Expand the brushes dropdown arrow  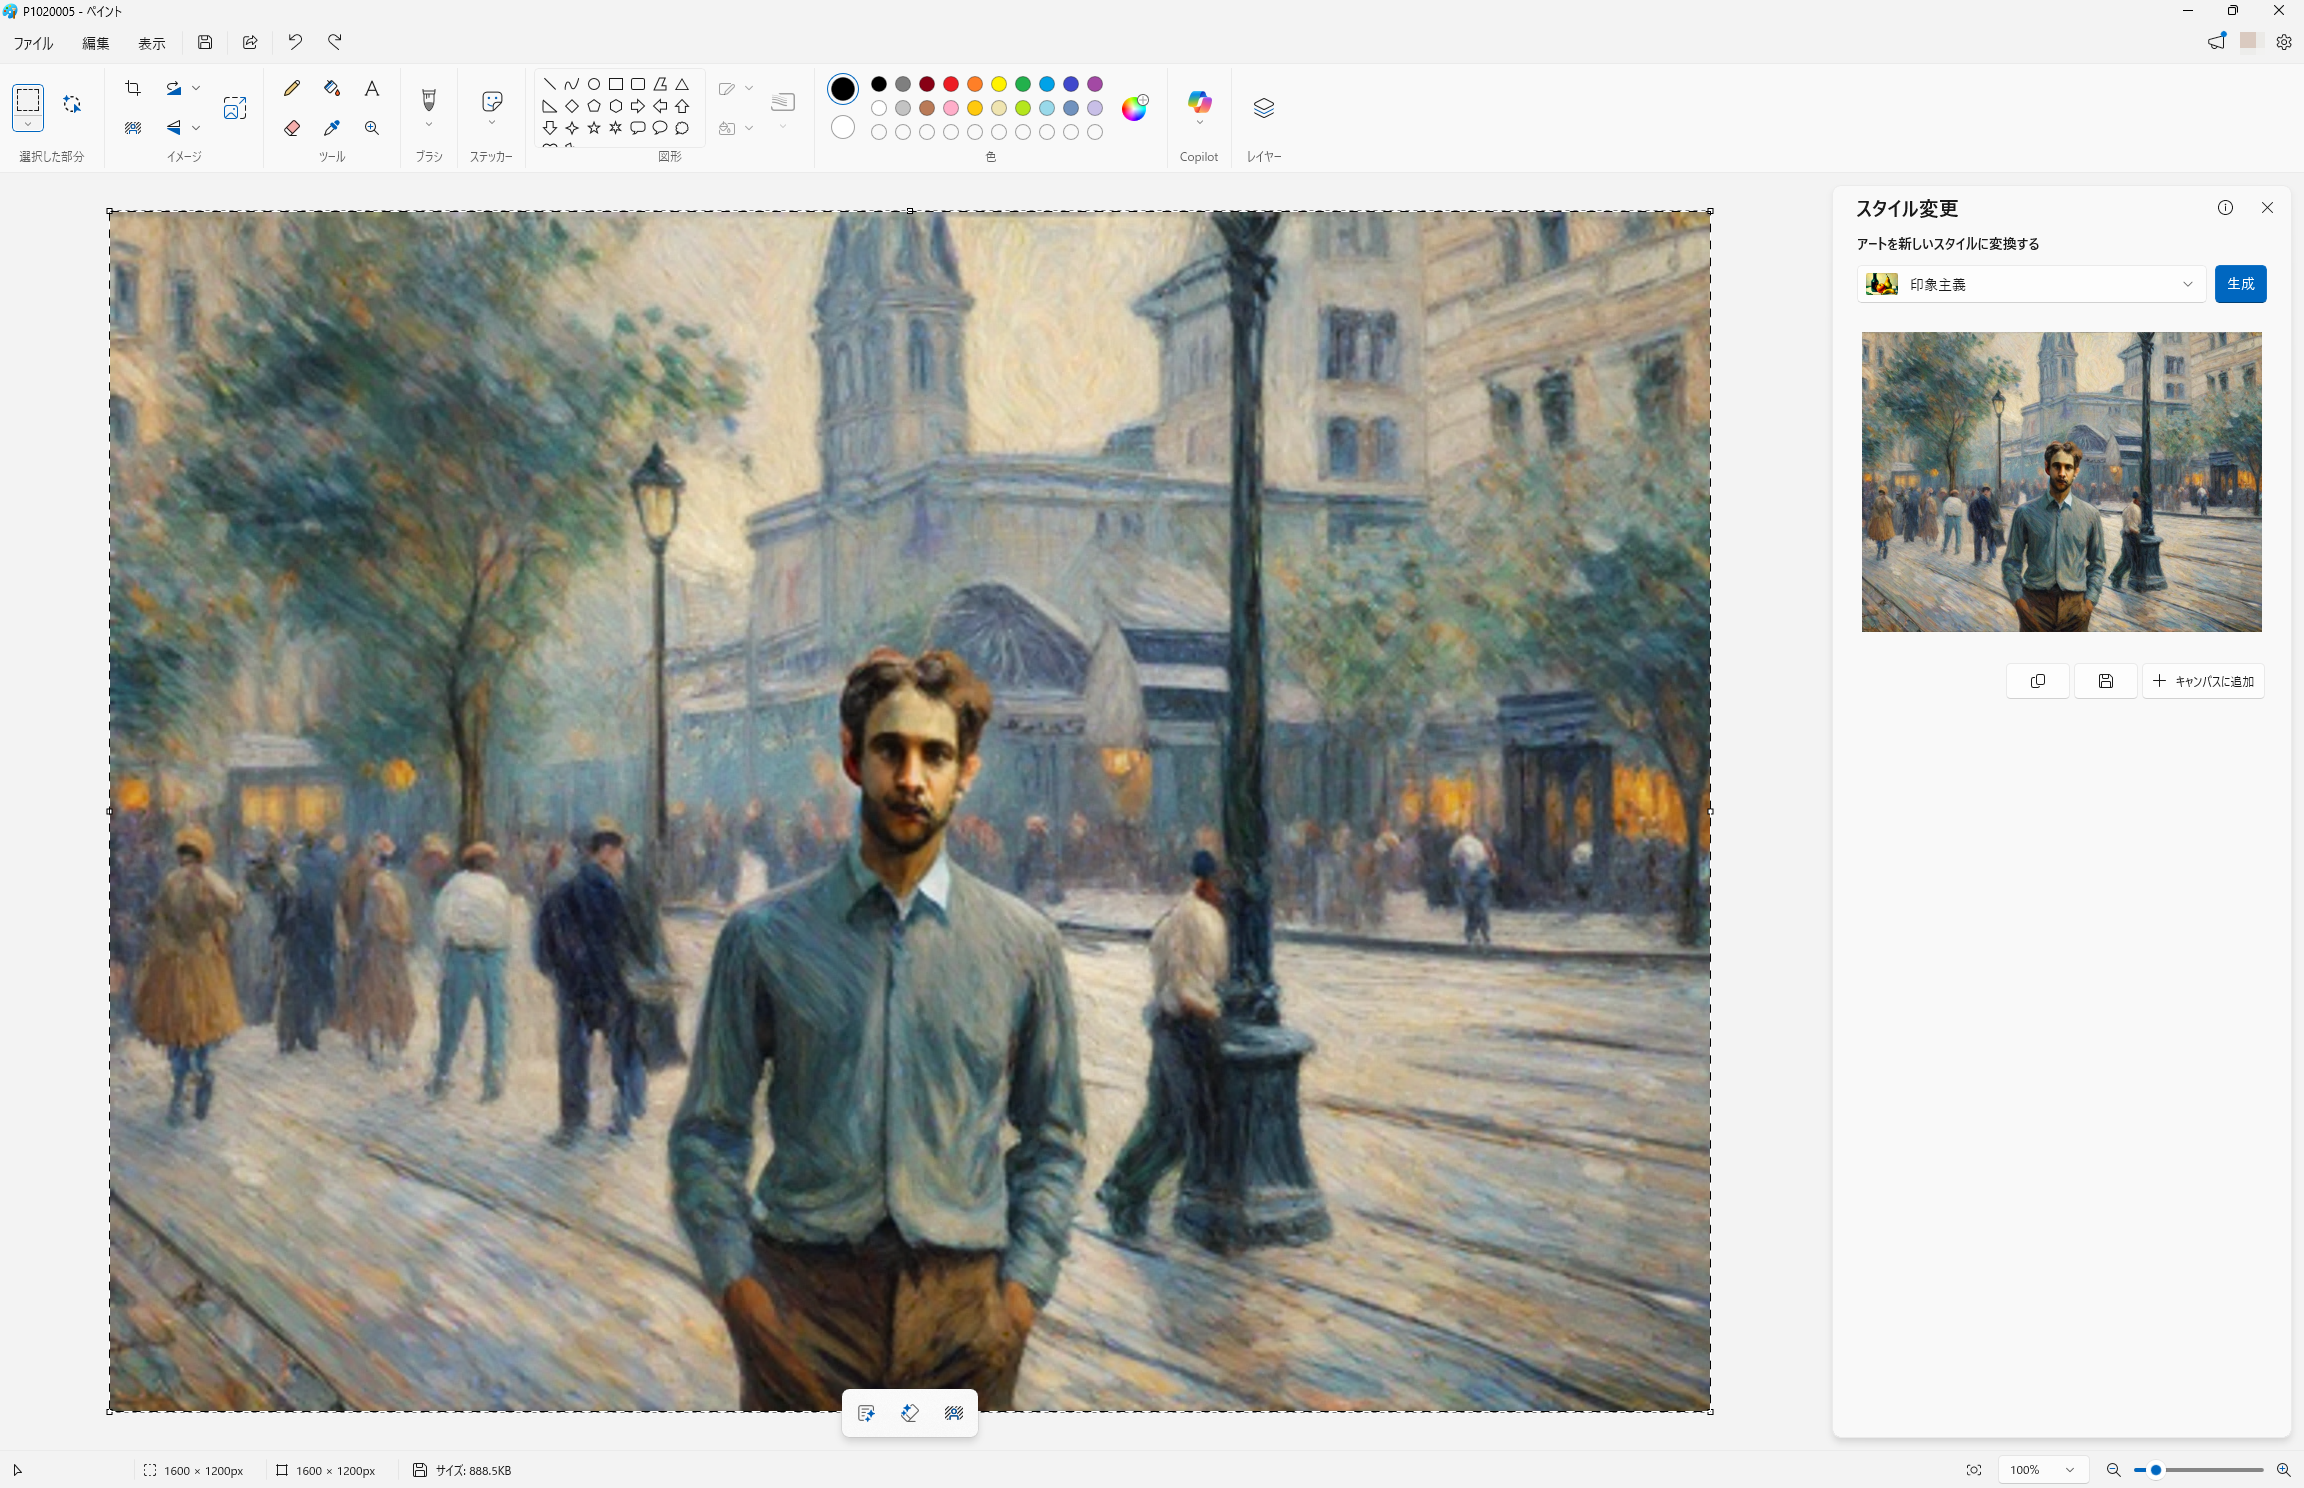429,125
